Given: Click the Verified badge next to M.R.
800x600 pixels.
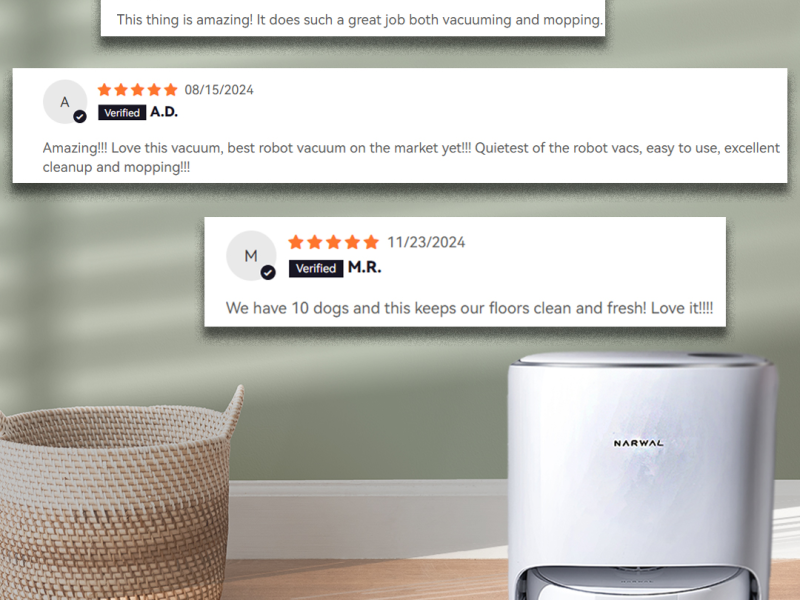Looking at the screenshot, I should coord(316,268).
